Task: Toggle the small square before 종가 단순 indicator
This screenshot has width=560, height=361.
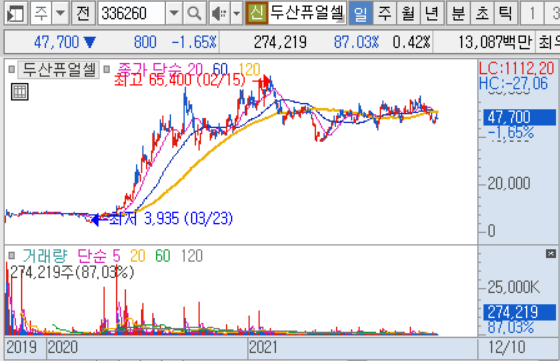Action: point(106,69)
